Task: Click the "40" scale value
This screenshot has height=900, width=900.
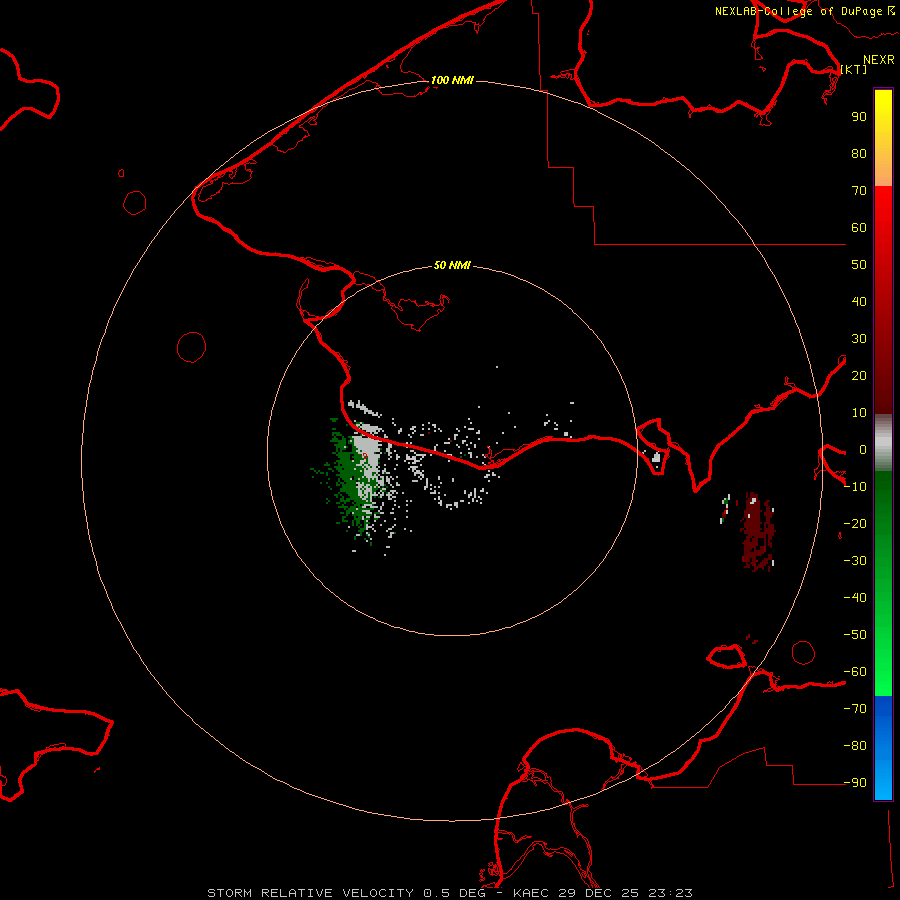Action: coord(859,302)
